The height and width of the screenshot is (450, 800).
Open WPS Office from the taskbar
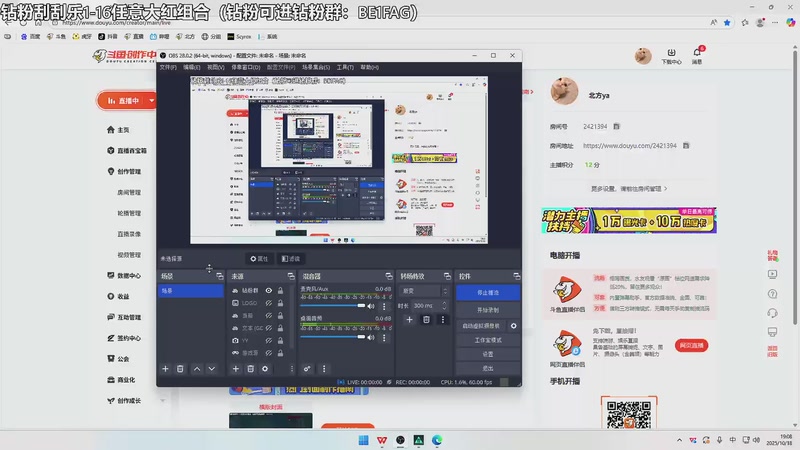click(382, 440)
